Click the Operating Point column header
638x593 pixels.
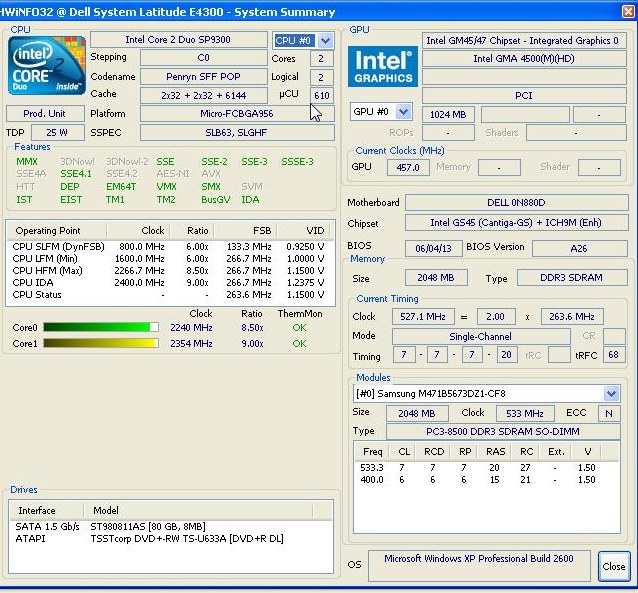[x=57, y=230]
